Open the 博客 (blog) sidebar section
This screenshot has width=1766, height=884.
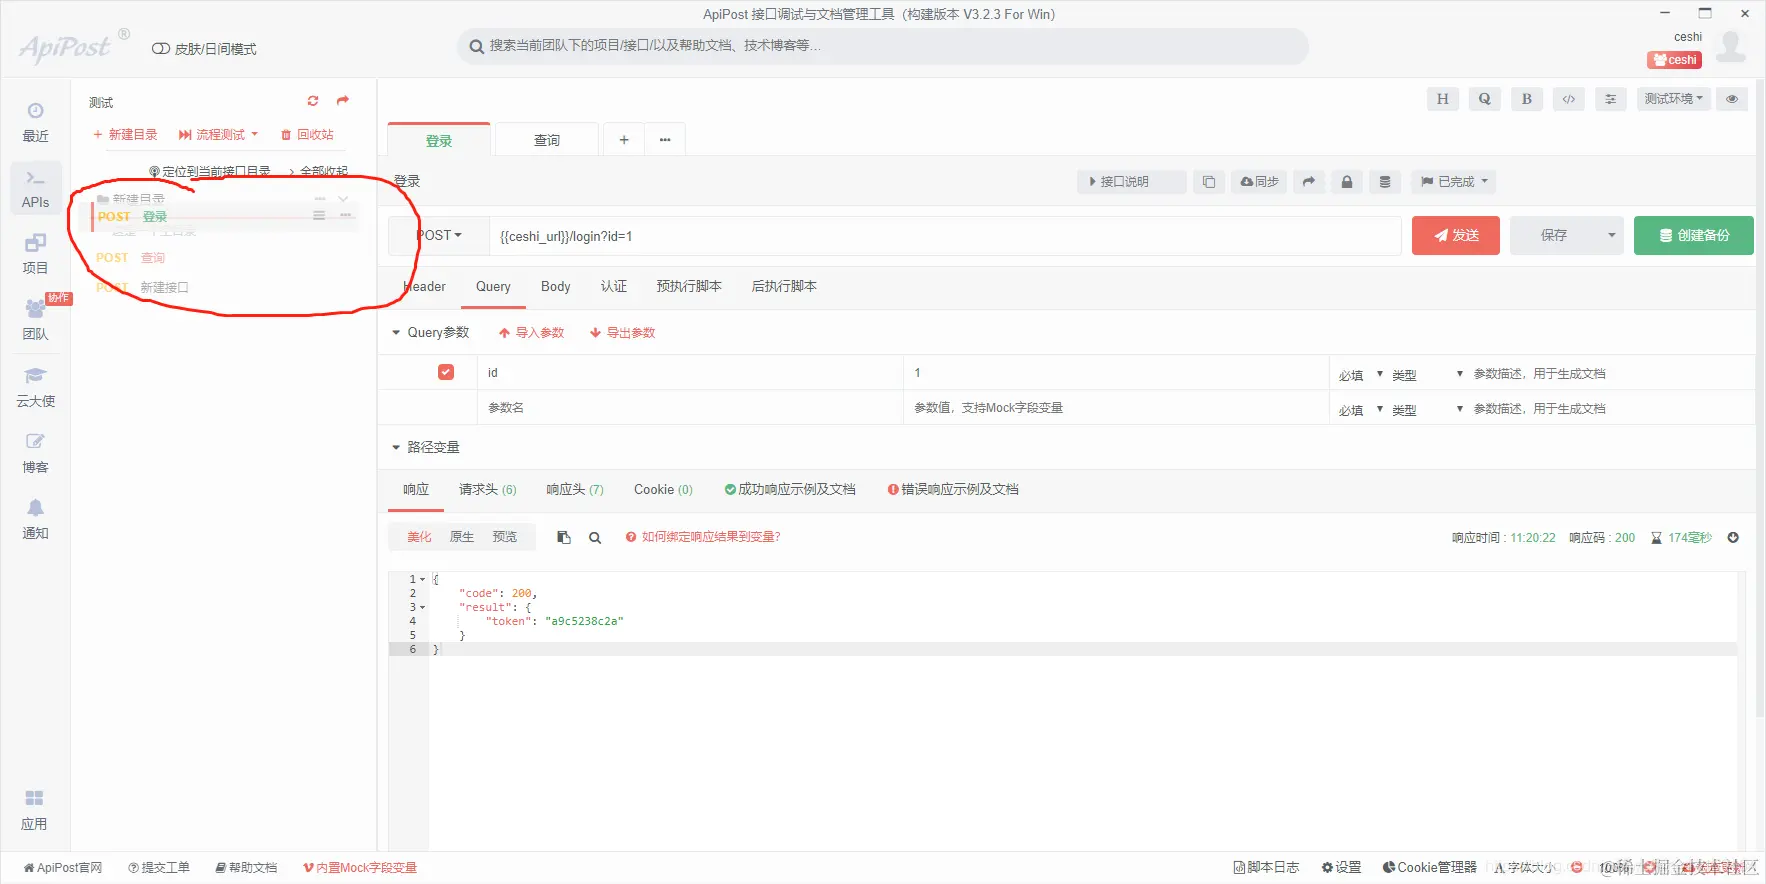(35, 453)
